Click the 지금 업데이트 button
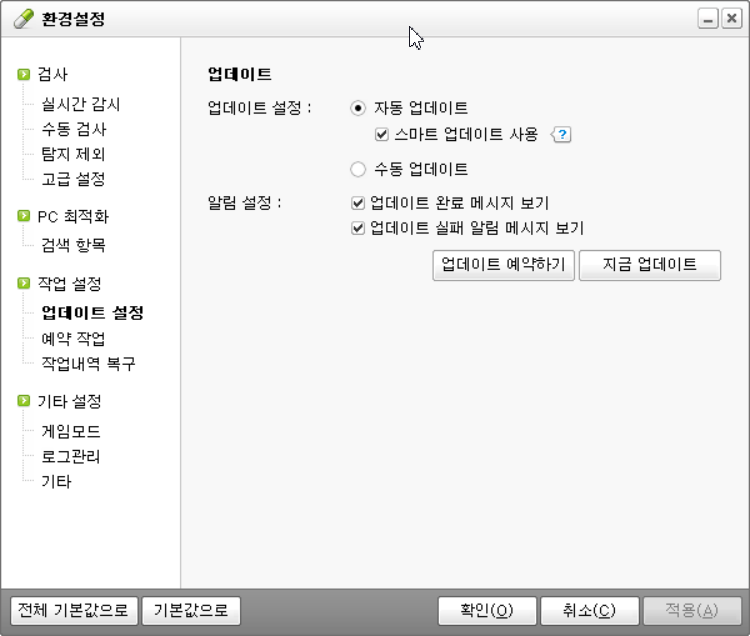The height and width of the screenshot is (636, 750). point(650,265)
